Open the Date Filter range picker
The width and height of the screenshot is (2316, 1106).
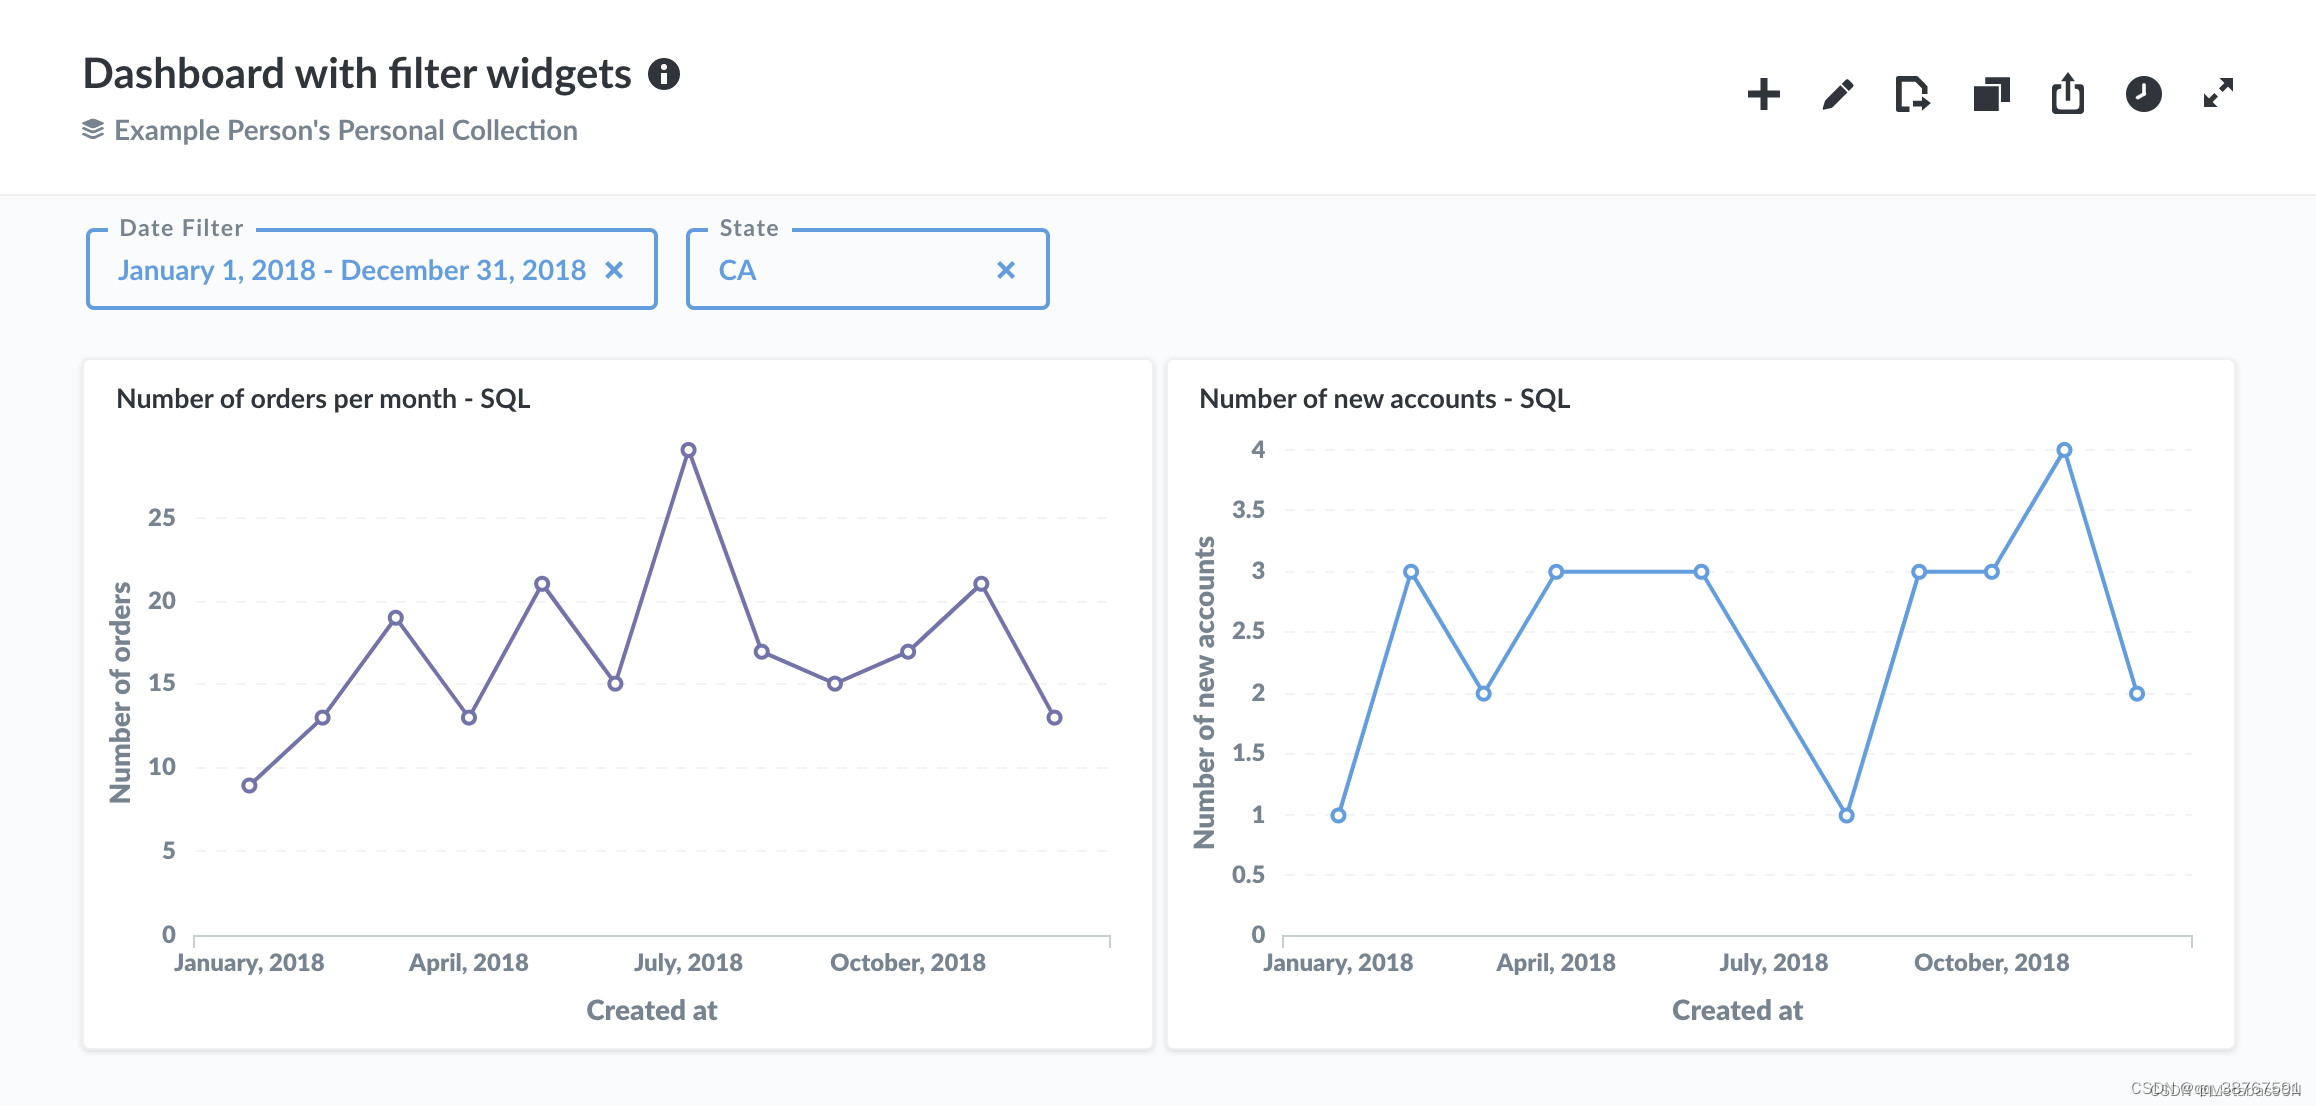coord(352,270)
